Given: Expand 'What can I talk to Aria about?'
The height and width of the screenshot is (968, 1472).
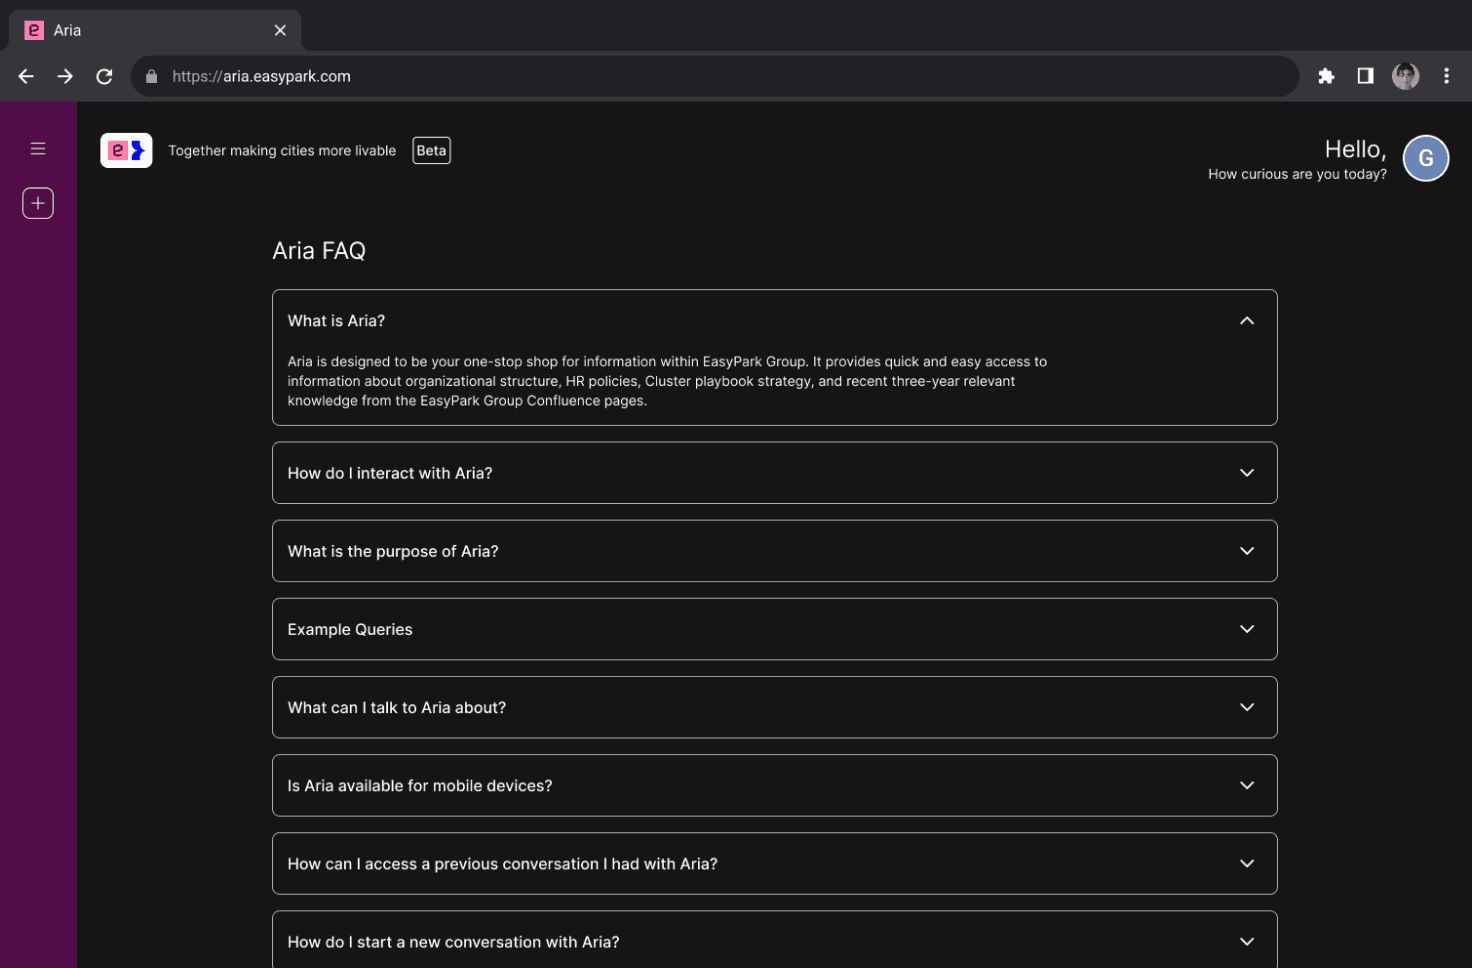Looking at the screenshot, I should point(775,707).
